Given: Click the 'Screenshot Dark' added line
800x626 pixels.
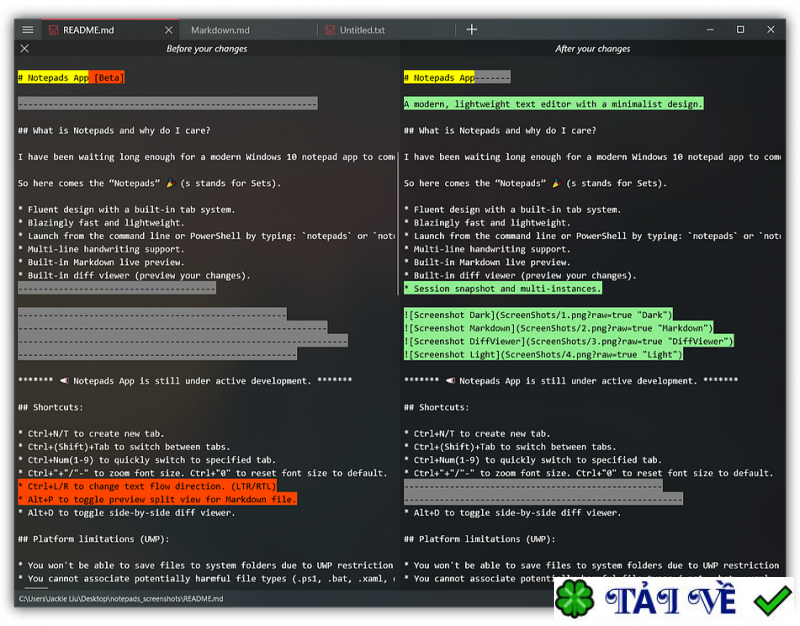Looking at the screenshot, I should point(538,315).
